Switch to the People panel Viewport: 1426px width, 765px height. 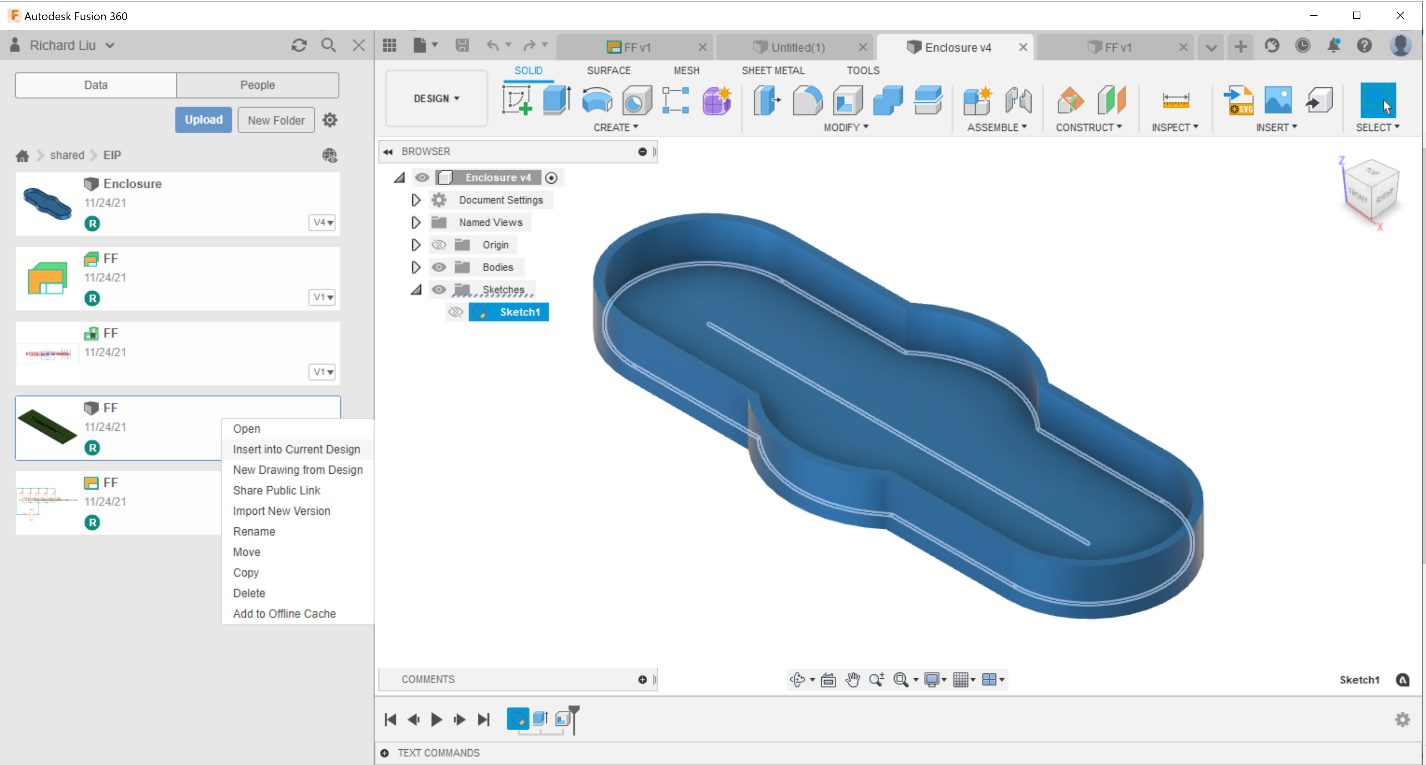click(x=257, y=84)
